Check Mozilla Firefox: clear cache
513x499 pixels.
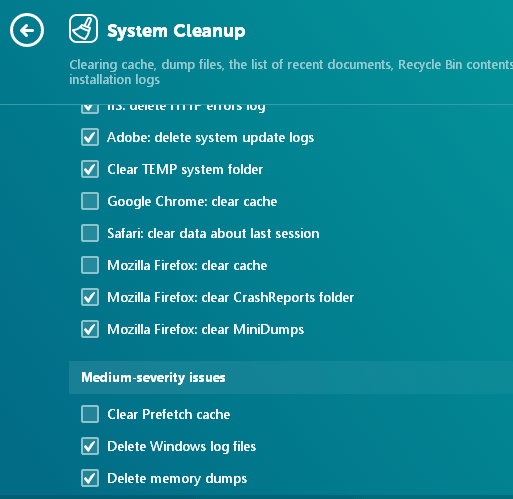point(90,265)
